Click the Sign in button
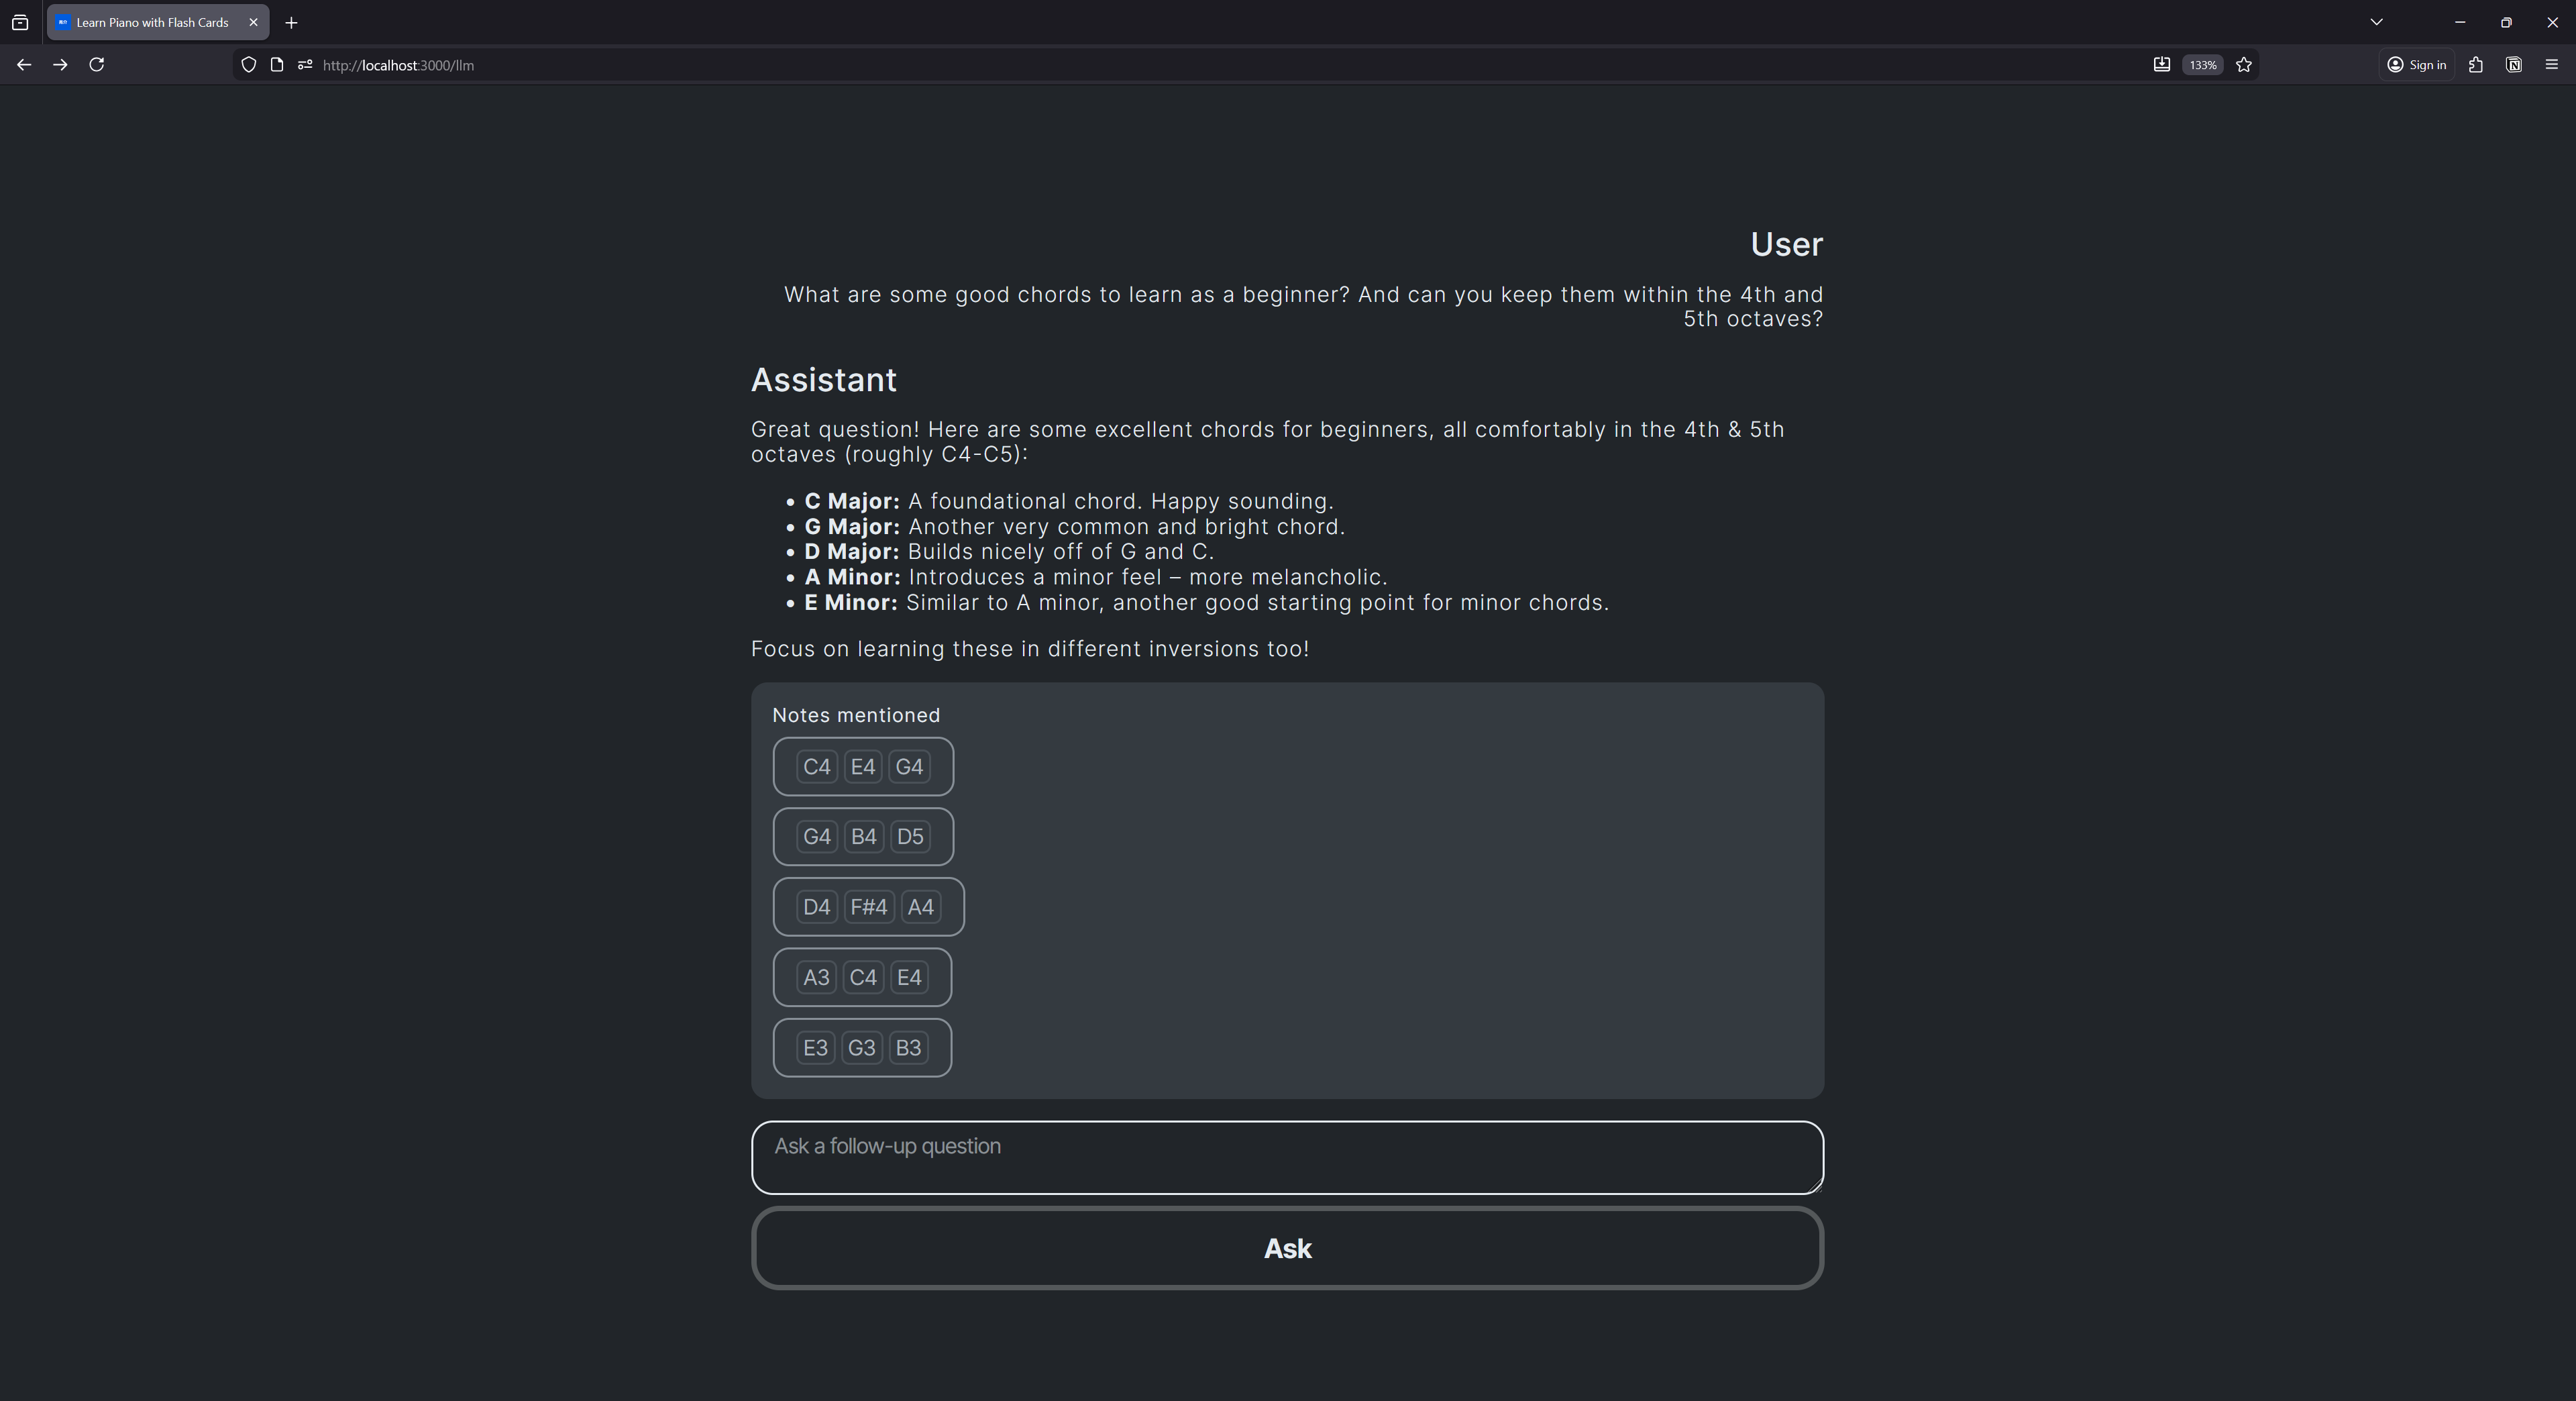This screenshot has height=1401, width=2576. point(2416,65)
